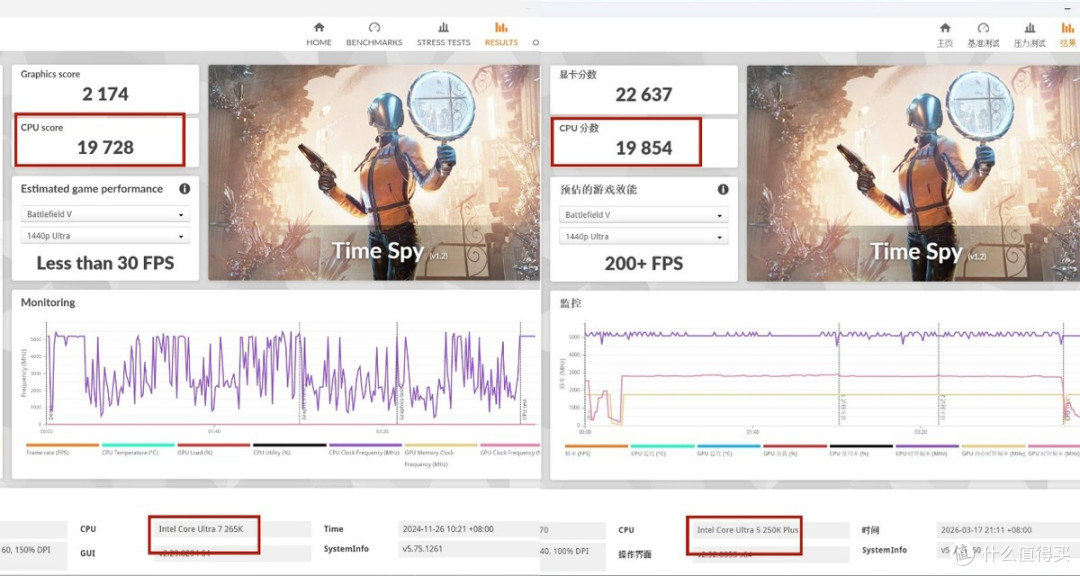This screenshot has width=1080, height=576.
Task: Open 基准测试 benchmarks in the Chinese window
Action: pos(983,35)
